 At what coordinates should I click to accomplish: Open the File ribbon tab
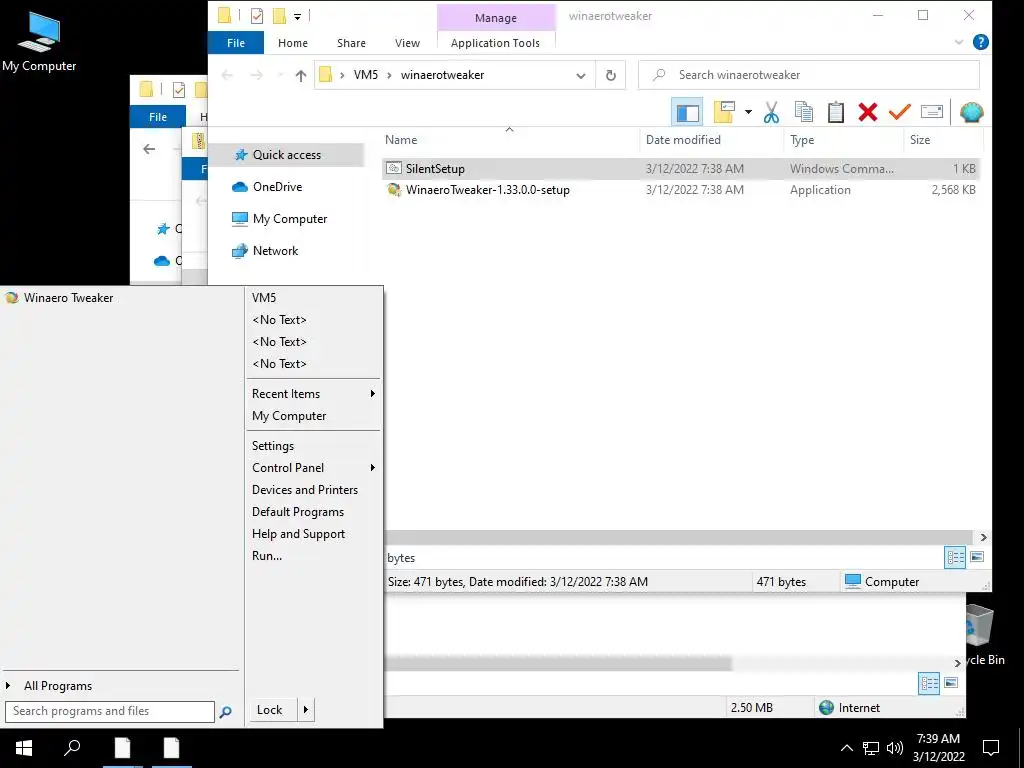pos(236,43)
